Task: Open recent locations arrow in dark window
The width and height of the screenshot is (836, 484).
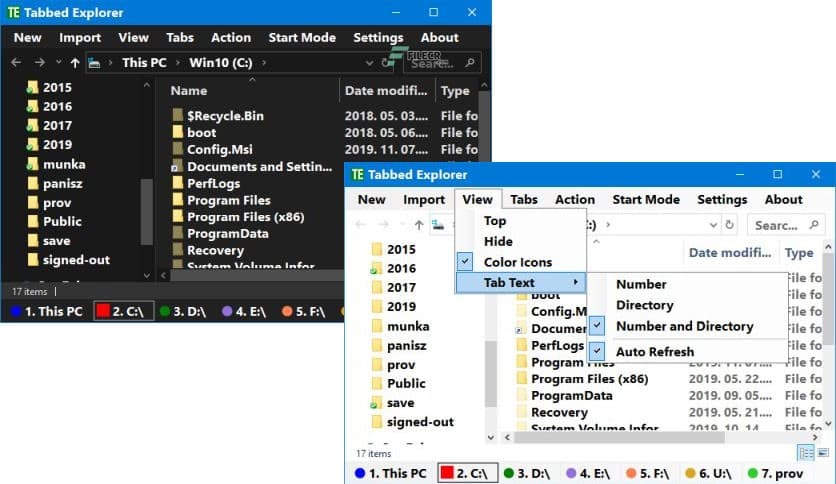Action: pos(58,62)
